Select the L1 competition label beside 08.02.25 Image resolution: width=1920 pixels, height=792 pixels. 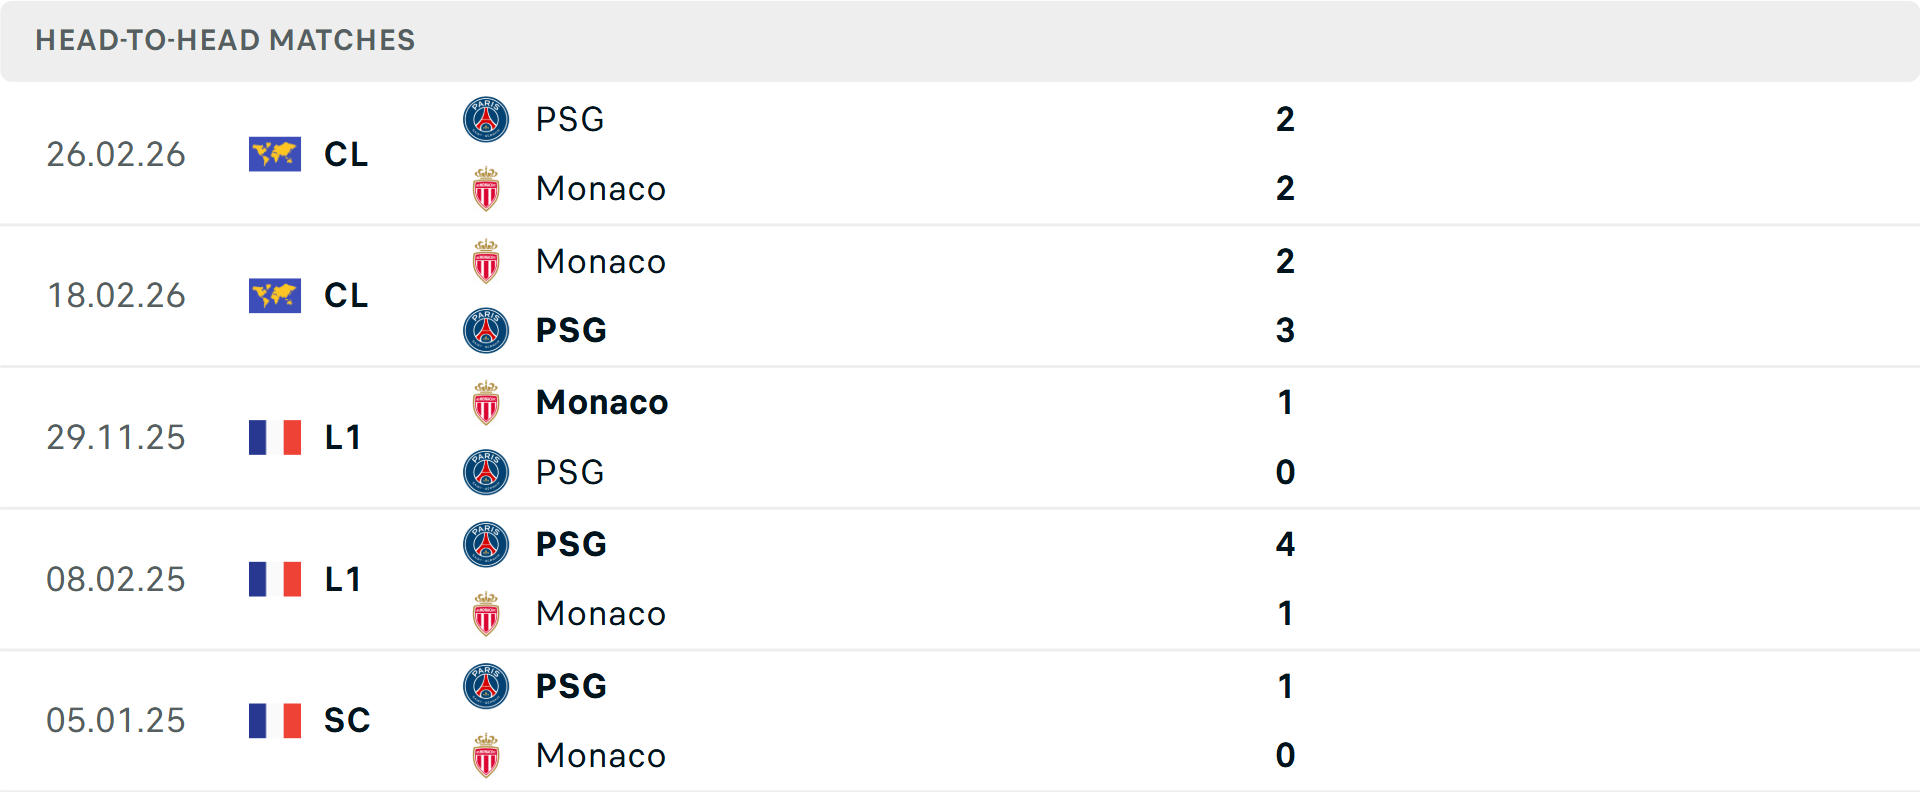tap(343, 579)
